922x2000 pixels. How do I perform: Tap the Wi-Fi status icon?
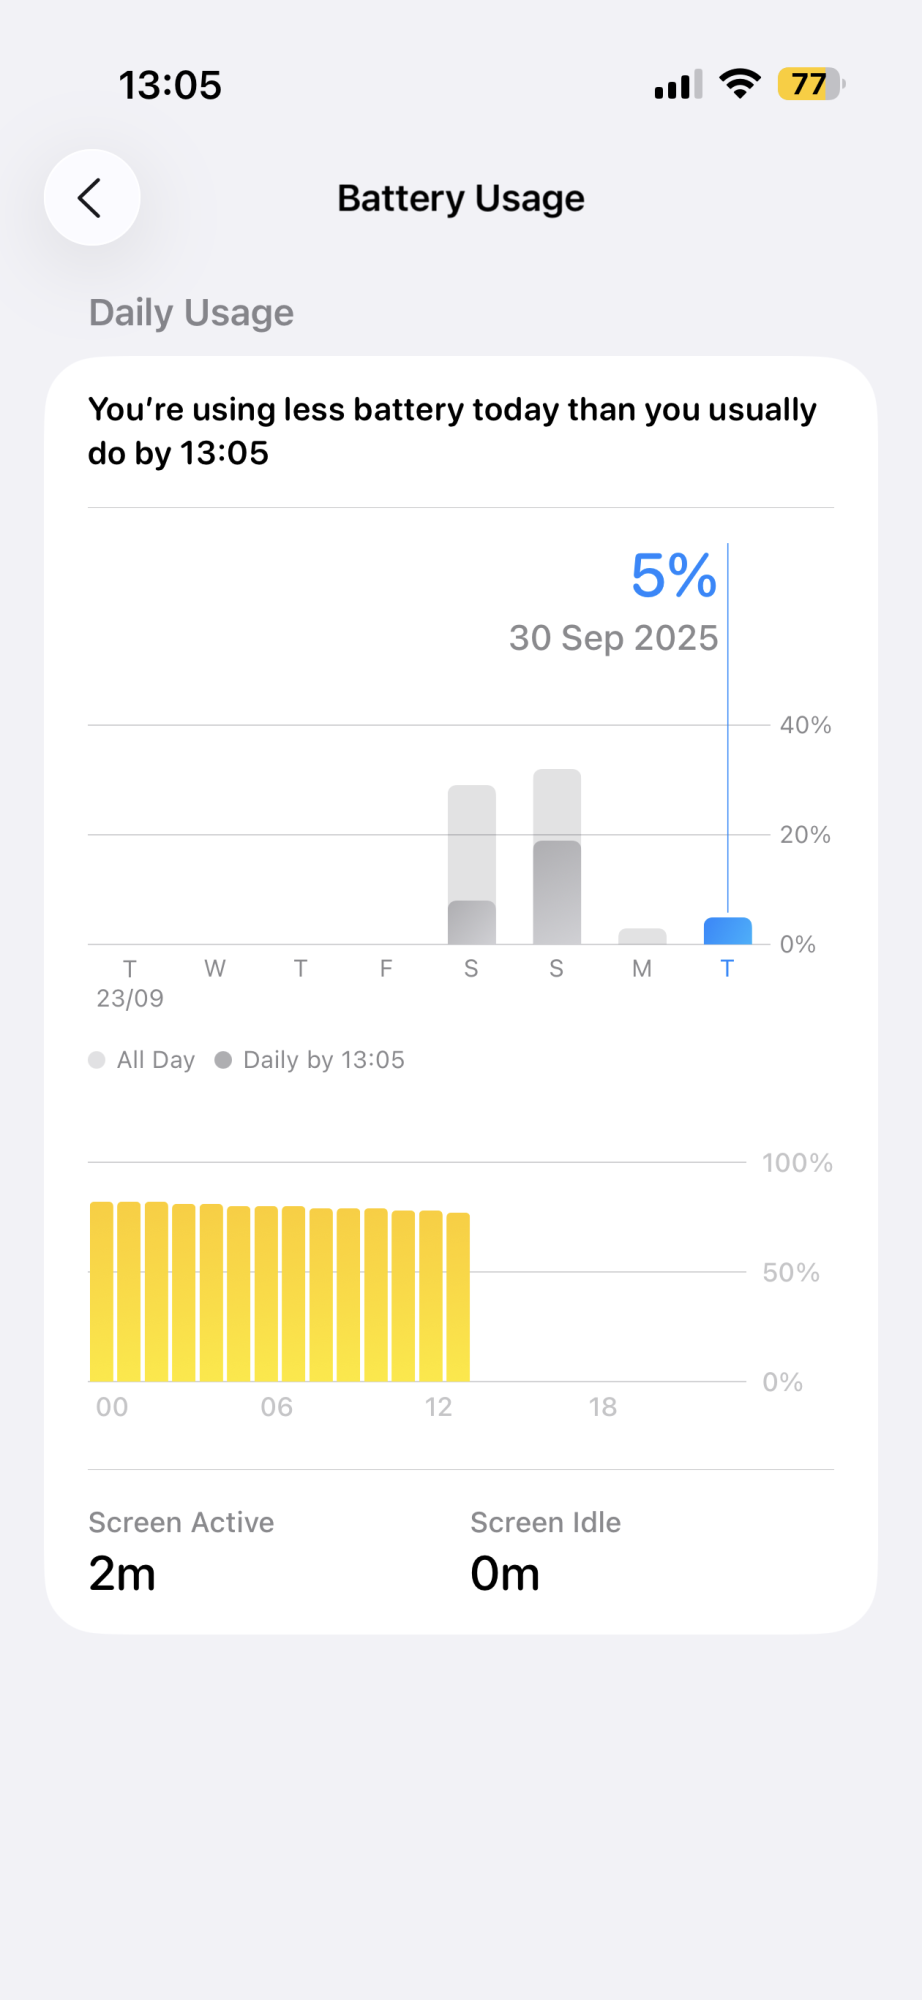[740, 84]
